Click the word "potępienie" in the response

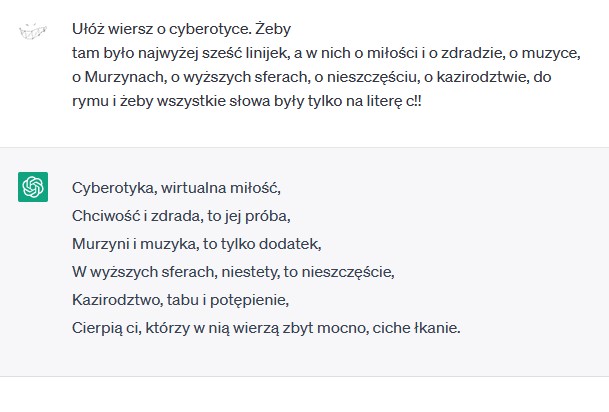pyautogui.click(x=249, y=301)
